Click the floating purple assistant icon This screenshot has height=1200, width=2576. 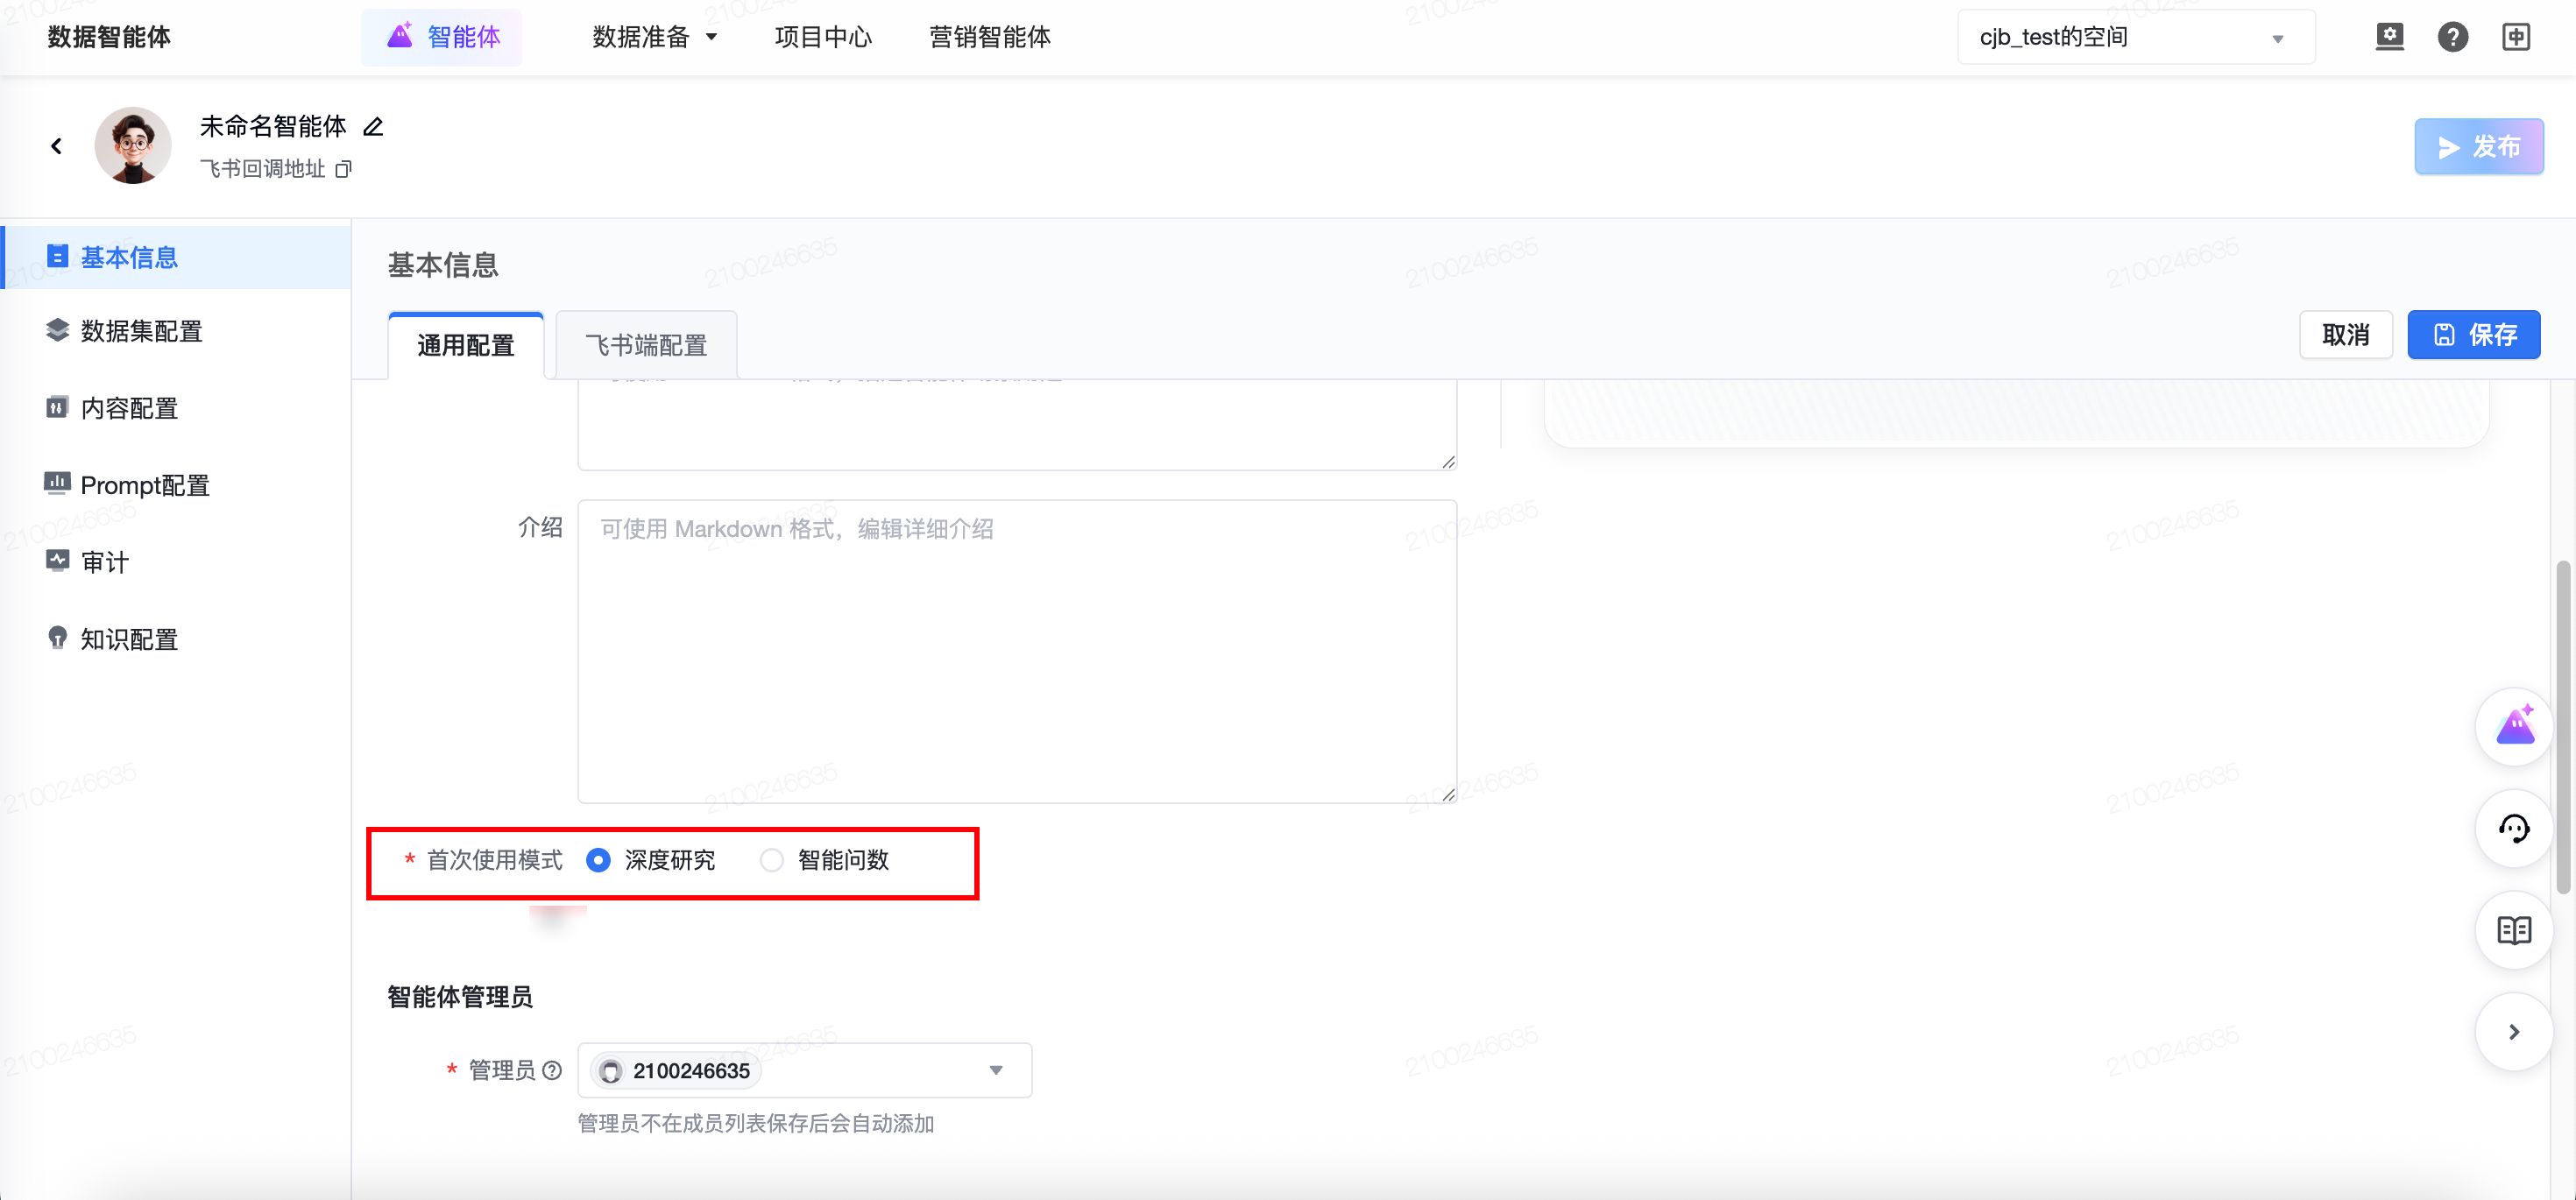pyautogui.click(x=2513, y=726)
